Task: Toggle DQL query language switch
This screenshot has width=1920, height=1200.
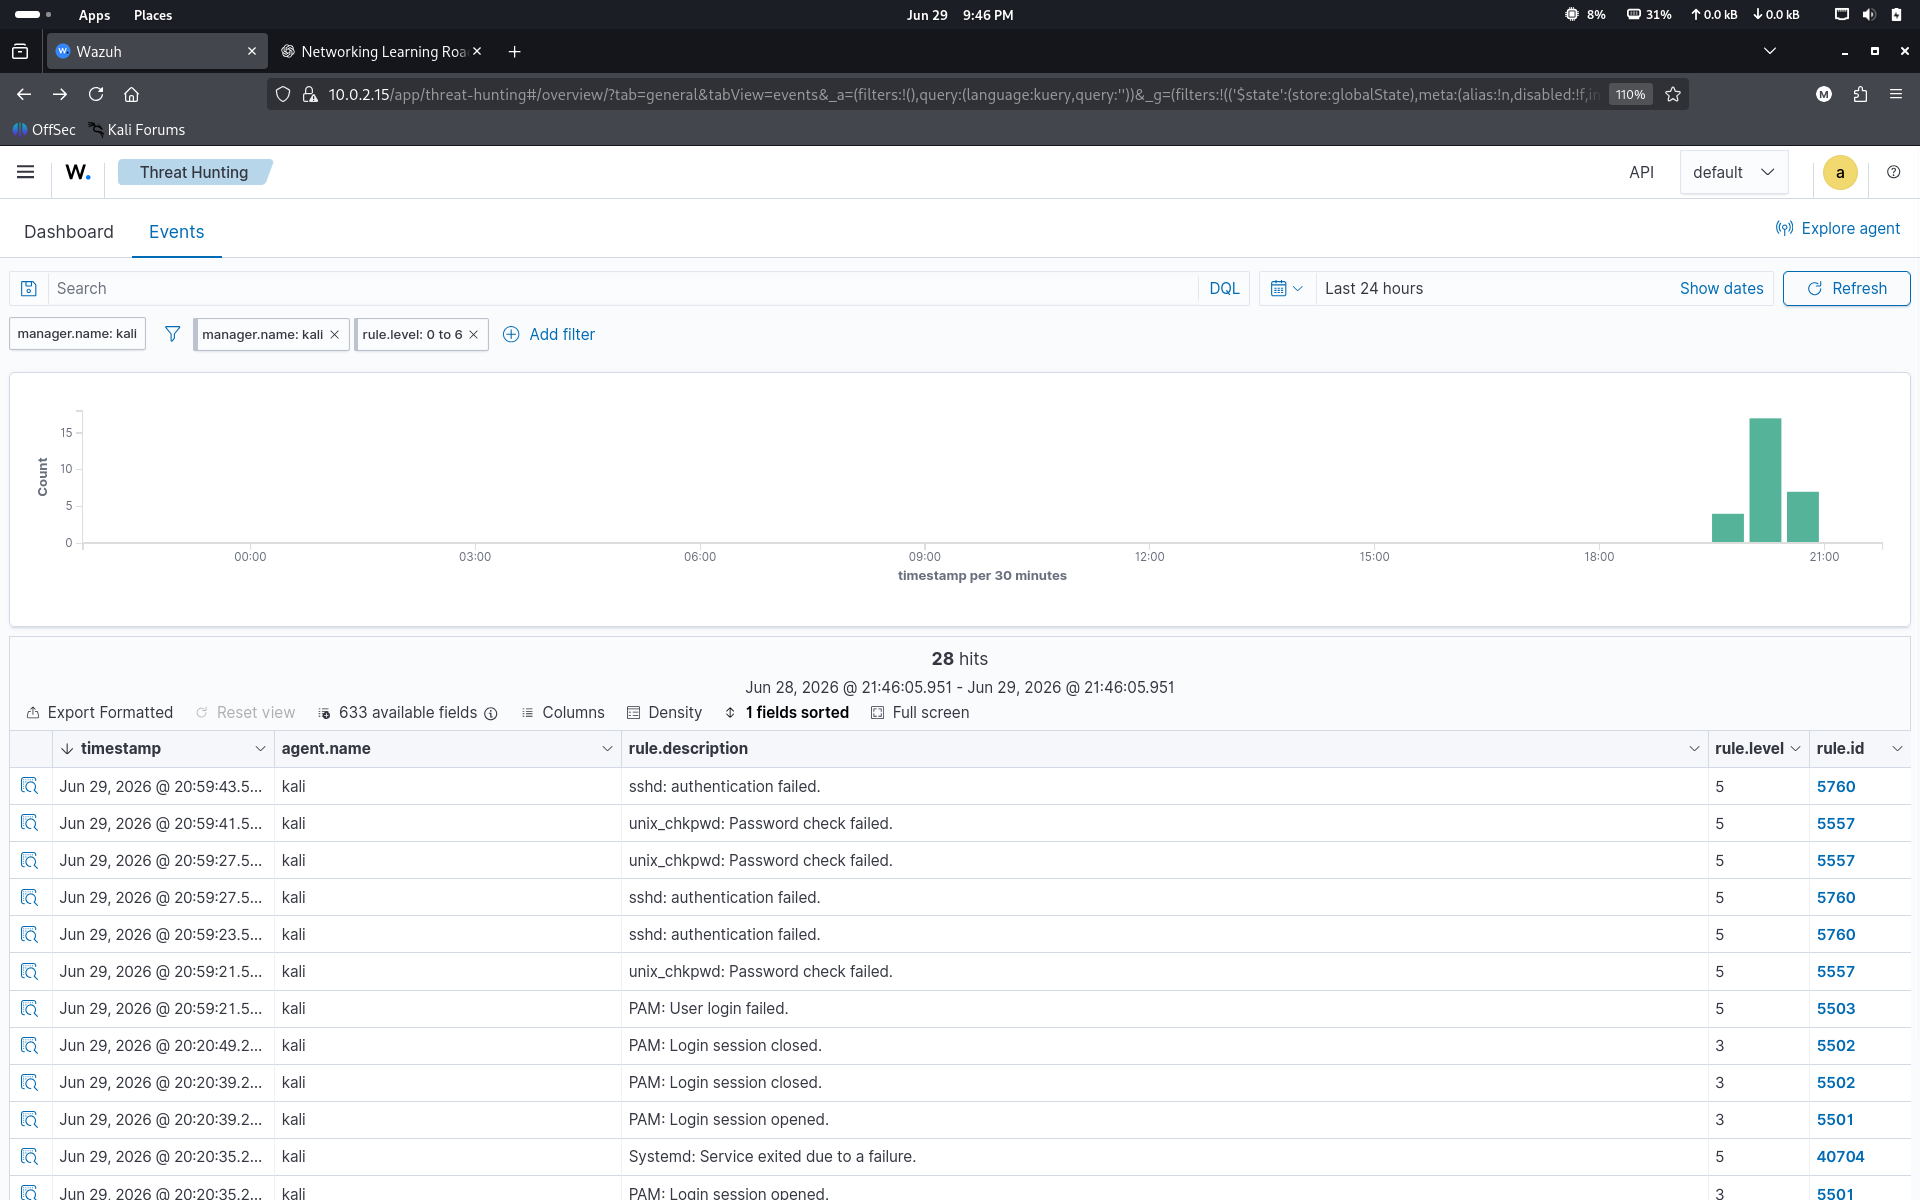Action: tap(1224, 289)
